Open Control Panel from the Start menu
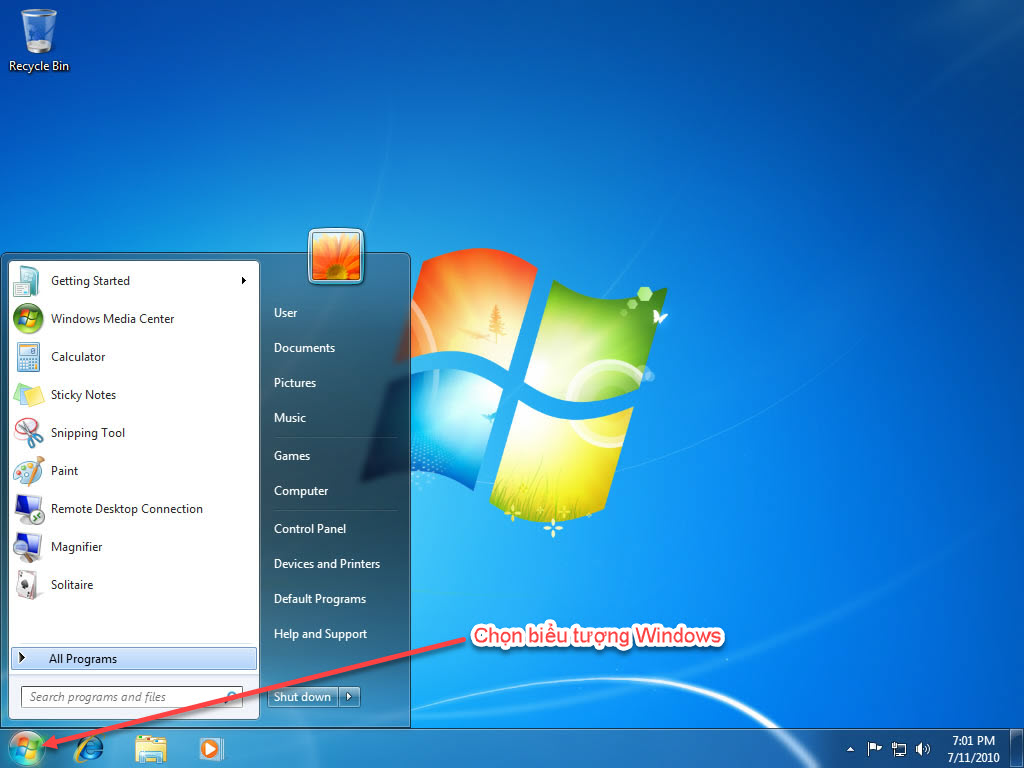Image resolution: width=1024 pixels, height=768 pixels. coord(310,529)
